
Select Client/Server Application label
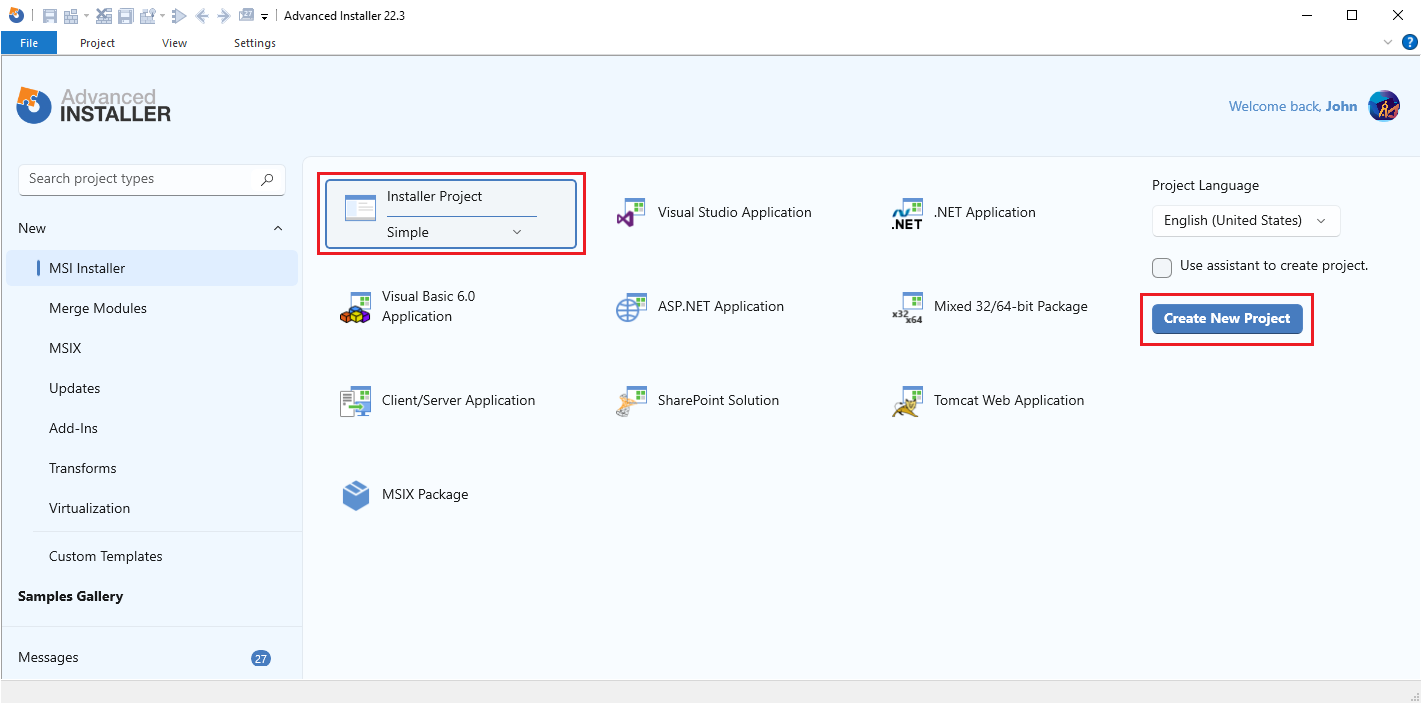(x=459, y=400)
